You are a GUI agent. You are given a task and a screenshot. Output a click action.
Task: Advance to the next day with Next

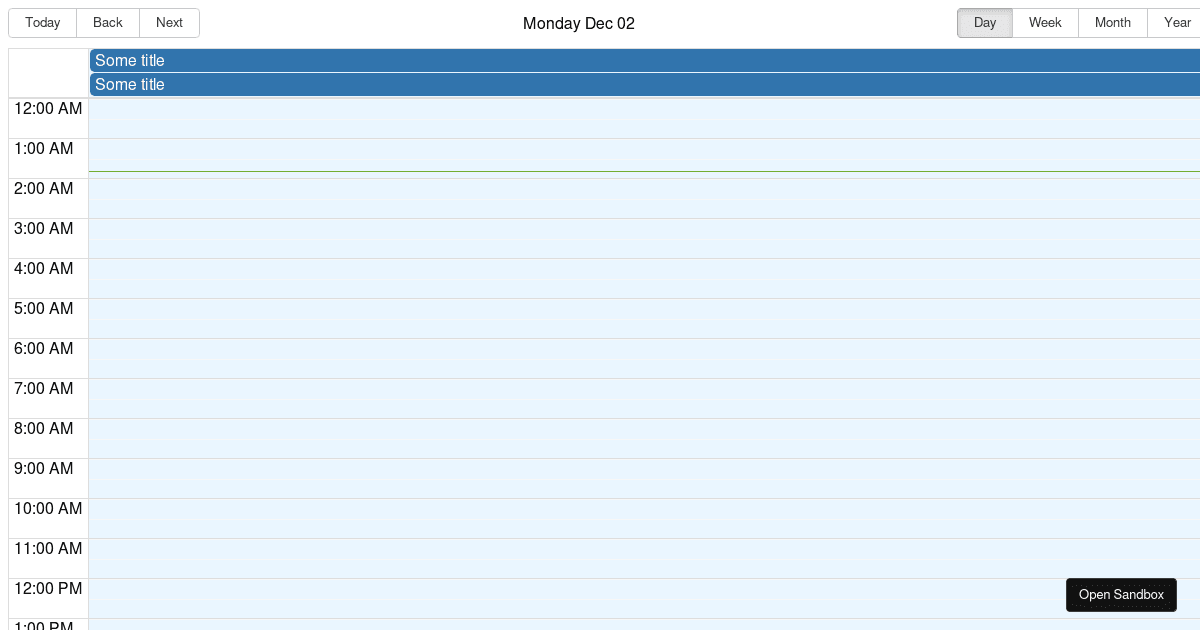pos(169,22)
